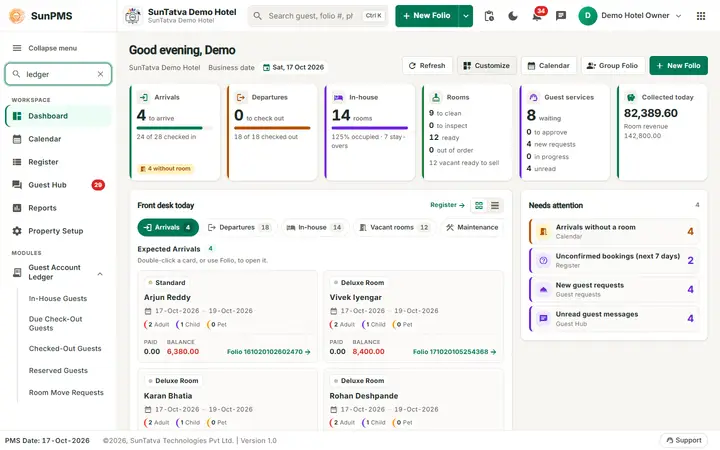This screenshot has width=720, height=450.
Task: Click the Collected today card icon
Action: [631, 97]
